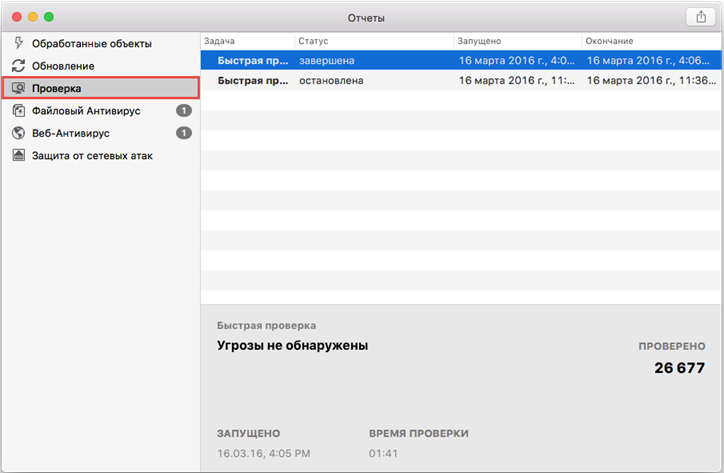The width and height of the screenshot is (724, 473).
Task: Open Веб-Антивирус reports
Action: (x=101, y=133)
